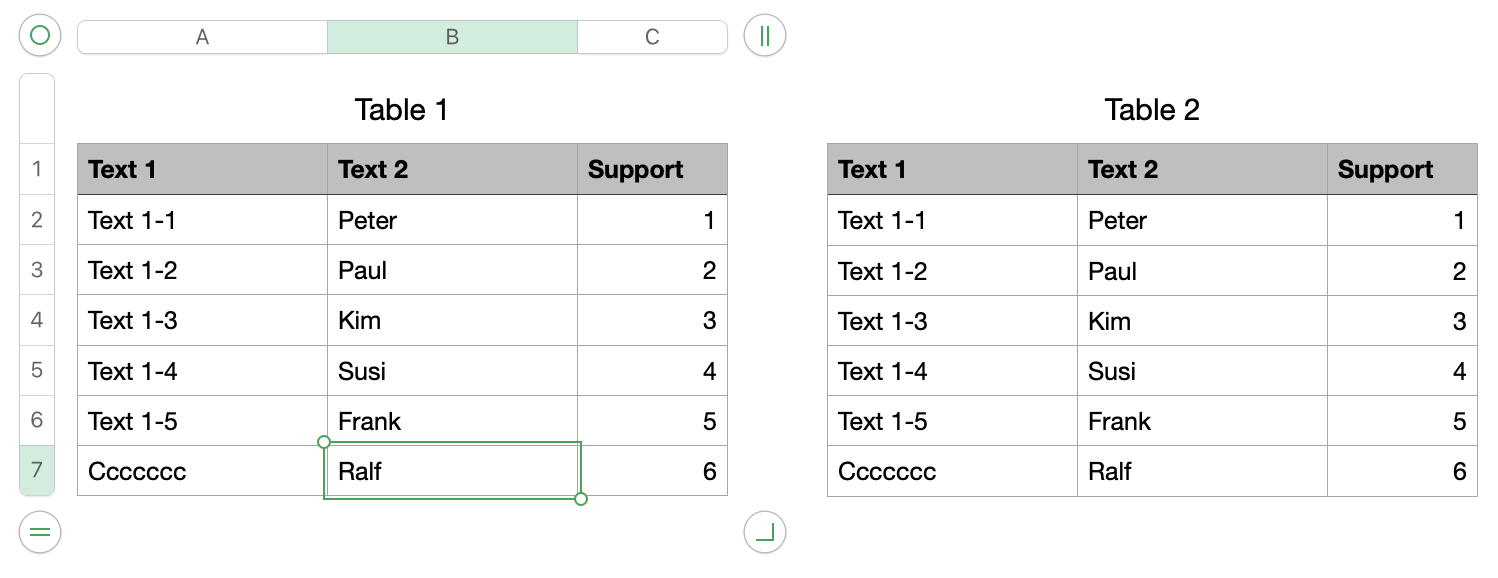Select row 4 header
The height and width of the screenshot is (578, 1498).
pos(37,320)
